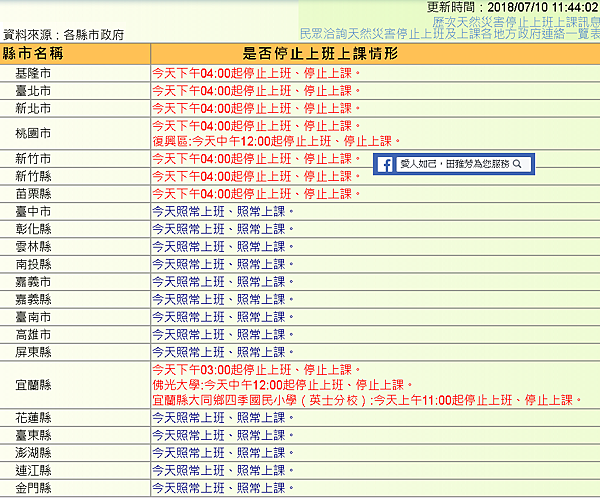Screen dimensions: 600x498
Task: Click 苗栗縣 status 今天下午04:00起停止上班
Action: point(256,194)
